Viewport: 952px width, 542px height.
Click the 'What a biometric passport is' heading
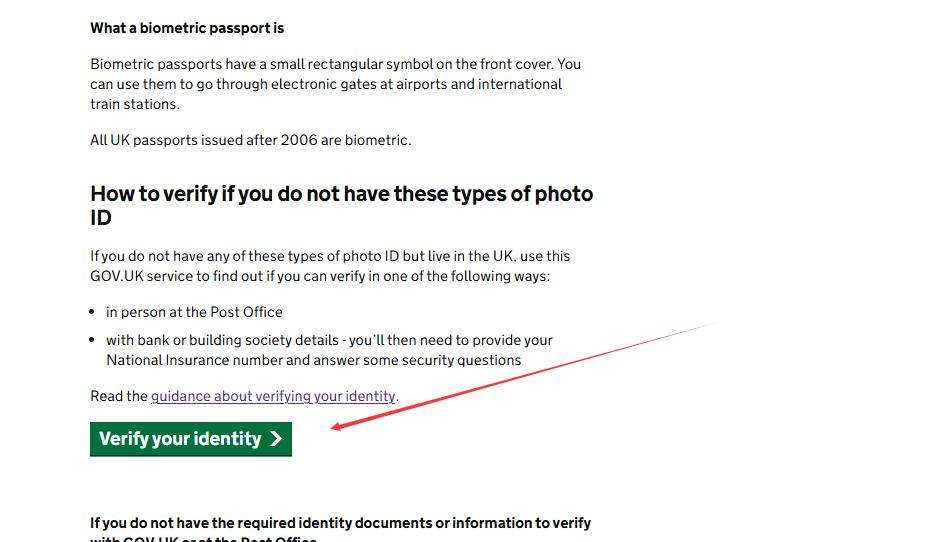pyautogui.click(x=187, y=29)
